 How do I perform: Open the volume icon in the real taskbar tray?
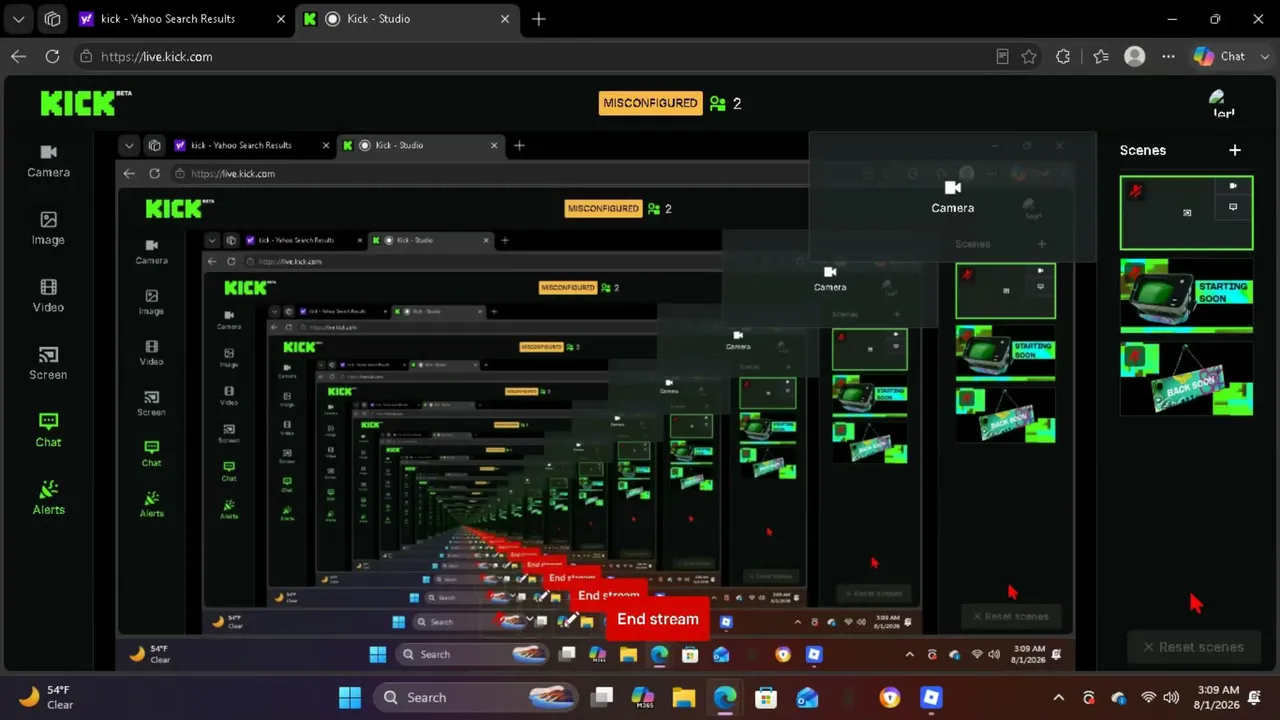coord(1171,697)
